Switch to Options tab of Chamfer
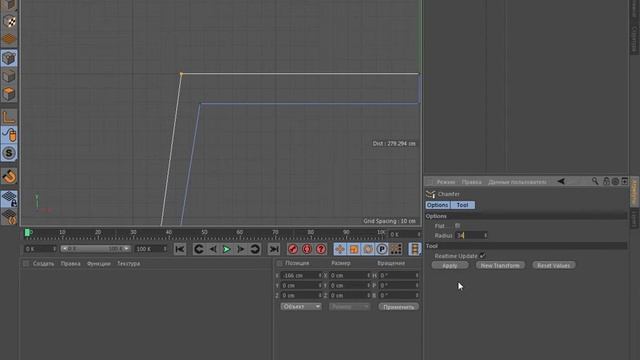The image size is (640, 360). coord(438,205)
